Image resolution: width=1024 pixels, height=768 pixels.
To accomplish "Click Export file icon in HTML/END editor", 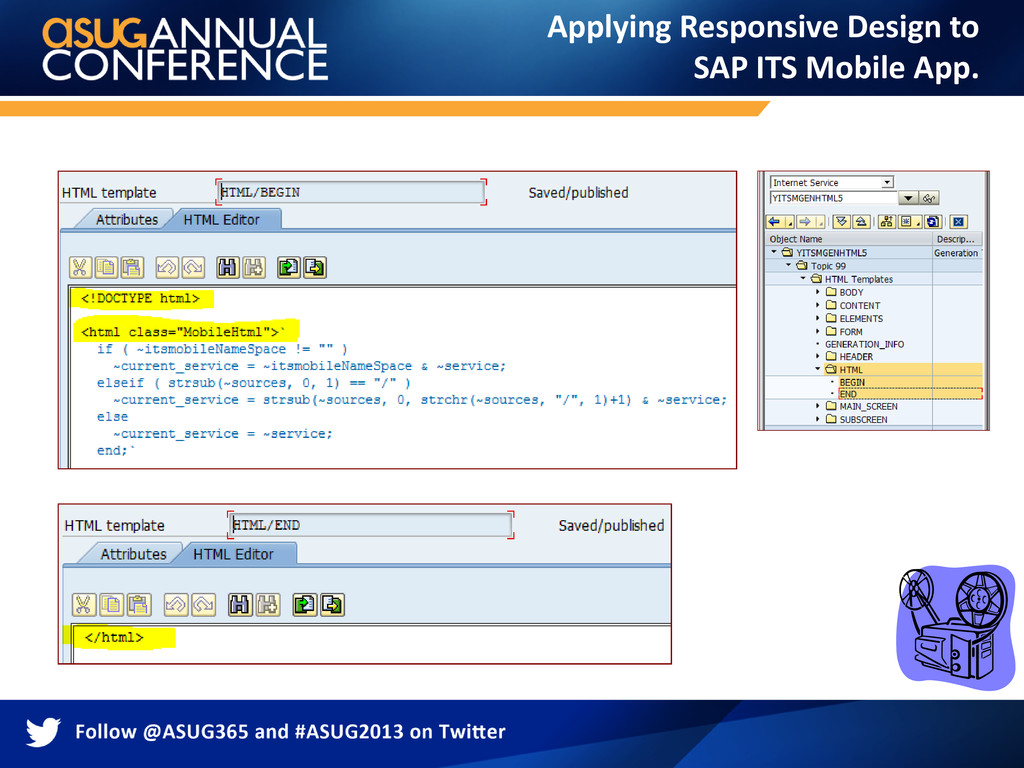I will 332,605.
